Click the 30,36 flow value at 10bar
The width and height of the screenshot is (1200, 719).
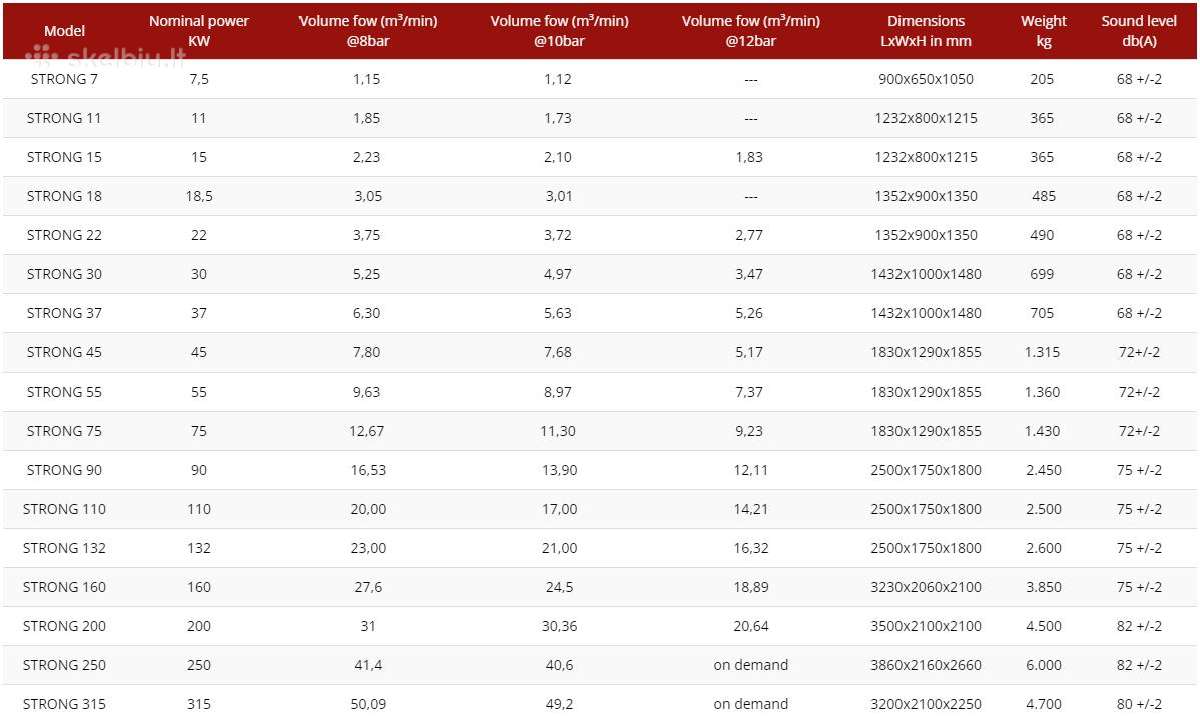point(558,626)
